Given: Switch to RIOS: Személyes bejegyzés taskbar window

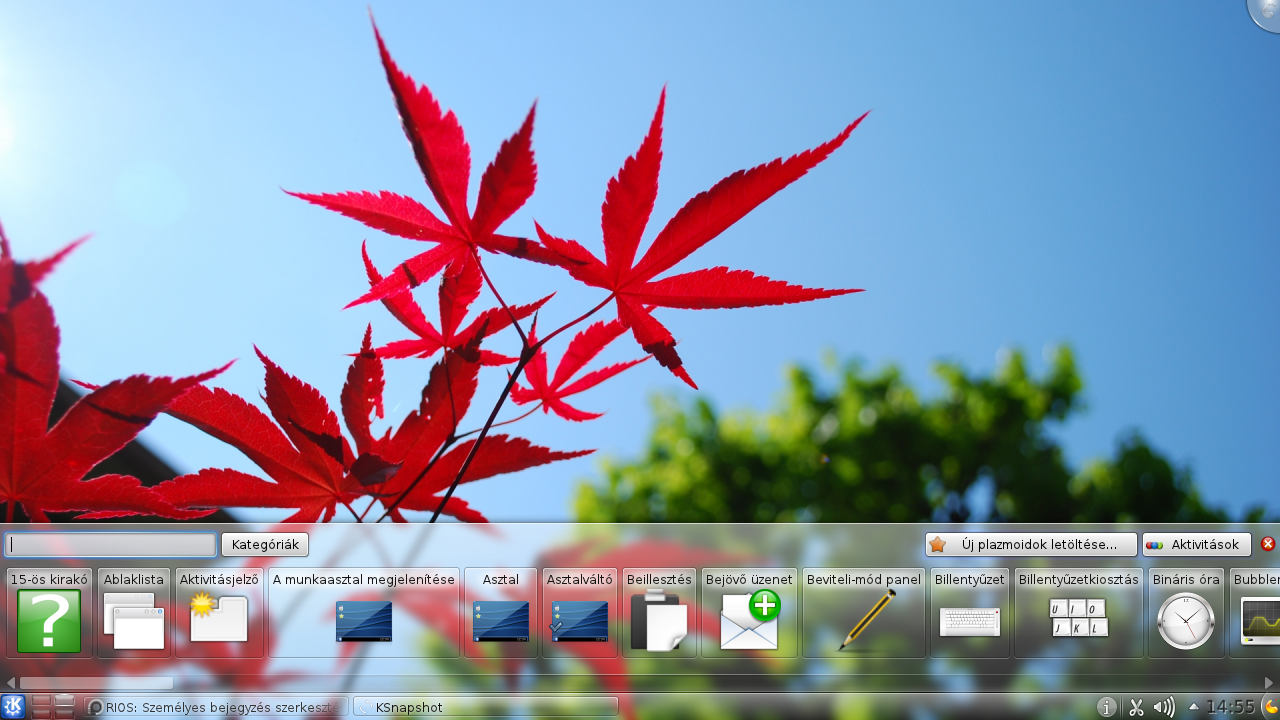Looking at the screenshot, I should pyautogui.click(x=216, y=707).
